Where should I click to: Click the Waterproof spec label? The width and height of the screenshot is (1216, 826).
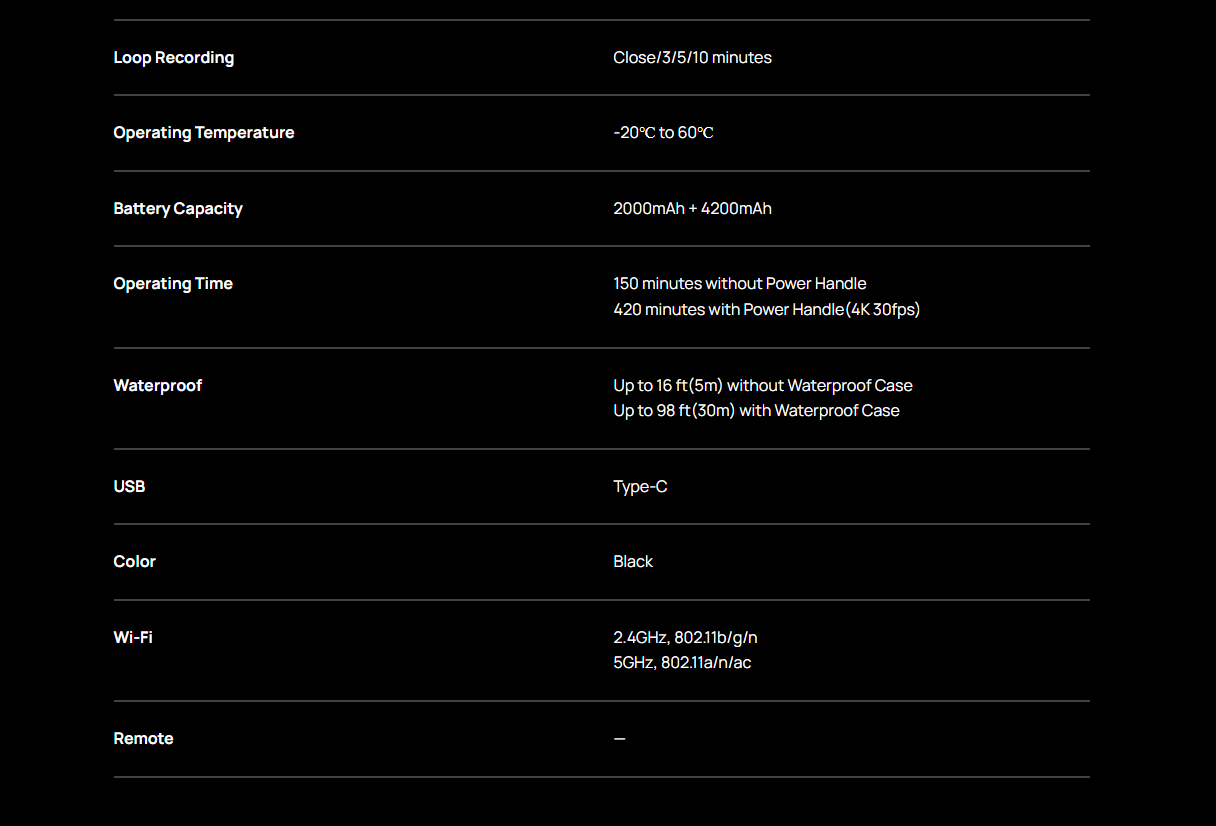point(157,386)
